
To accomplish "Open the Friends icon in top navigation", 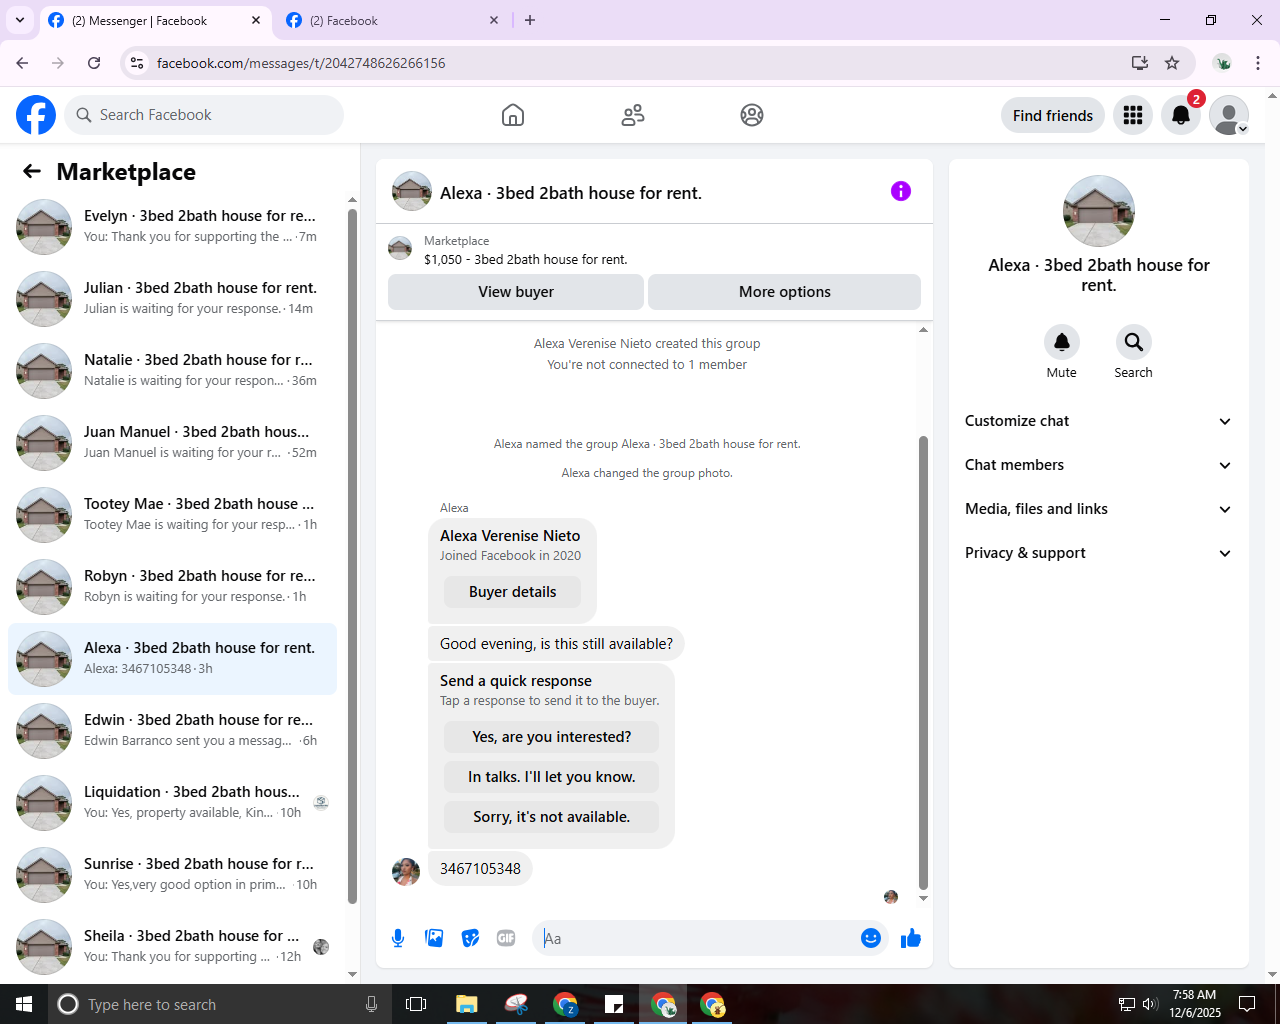I will coord(633,115).
